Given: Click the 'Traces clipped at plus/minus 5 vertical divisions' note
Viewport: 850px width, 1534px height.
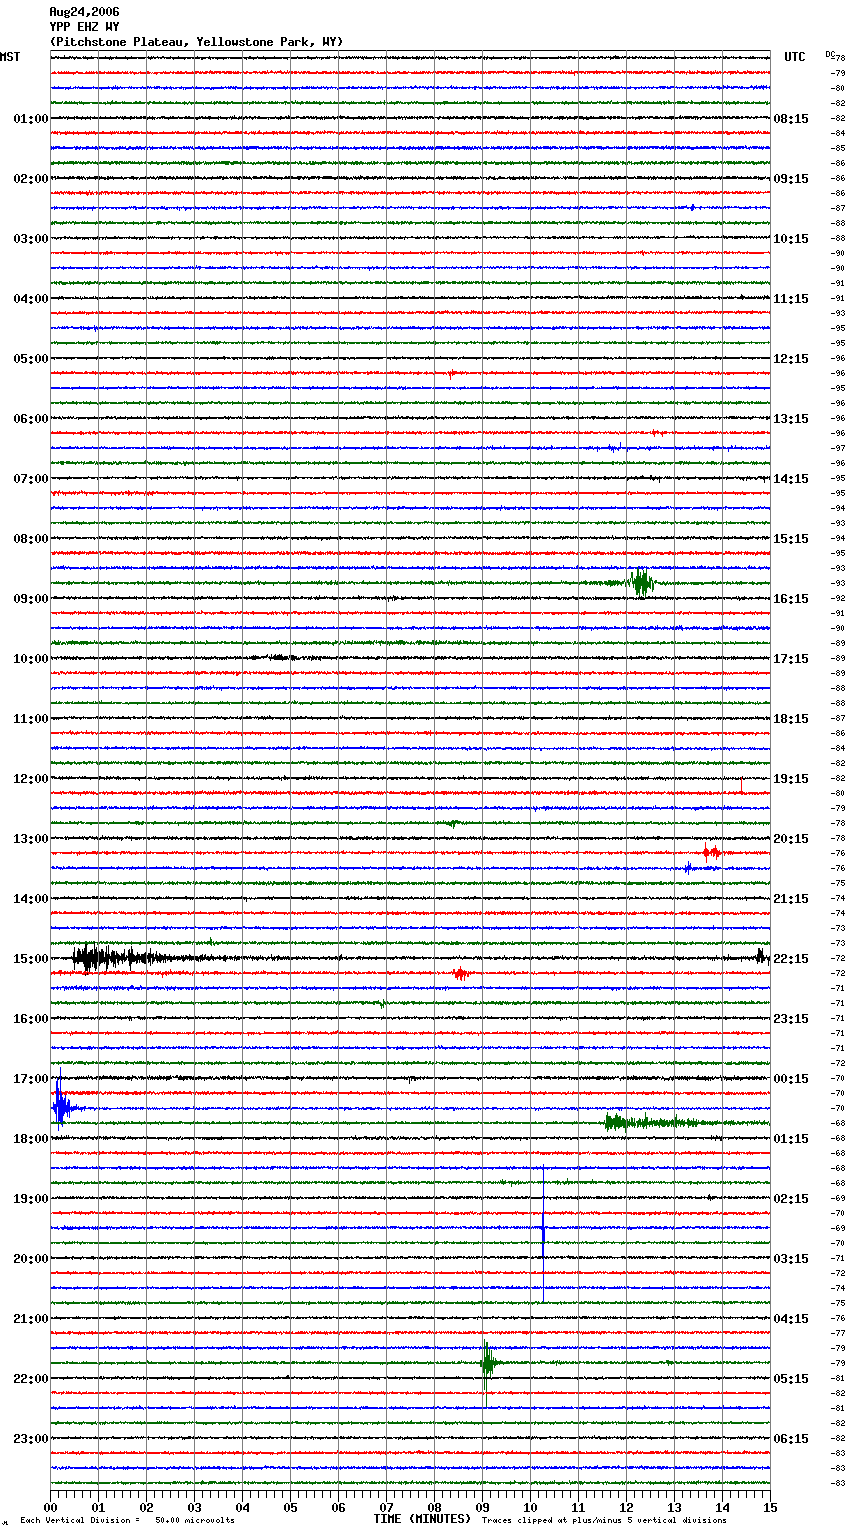Looking at the screenshot, I should coord(604,1521).
